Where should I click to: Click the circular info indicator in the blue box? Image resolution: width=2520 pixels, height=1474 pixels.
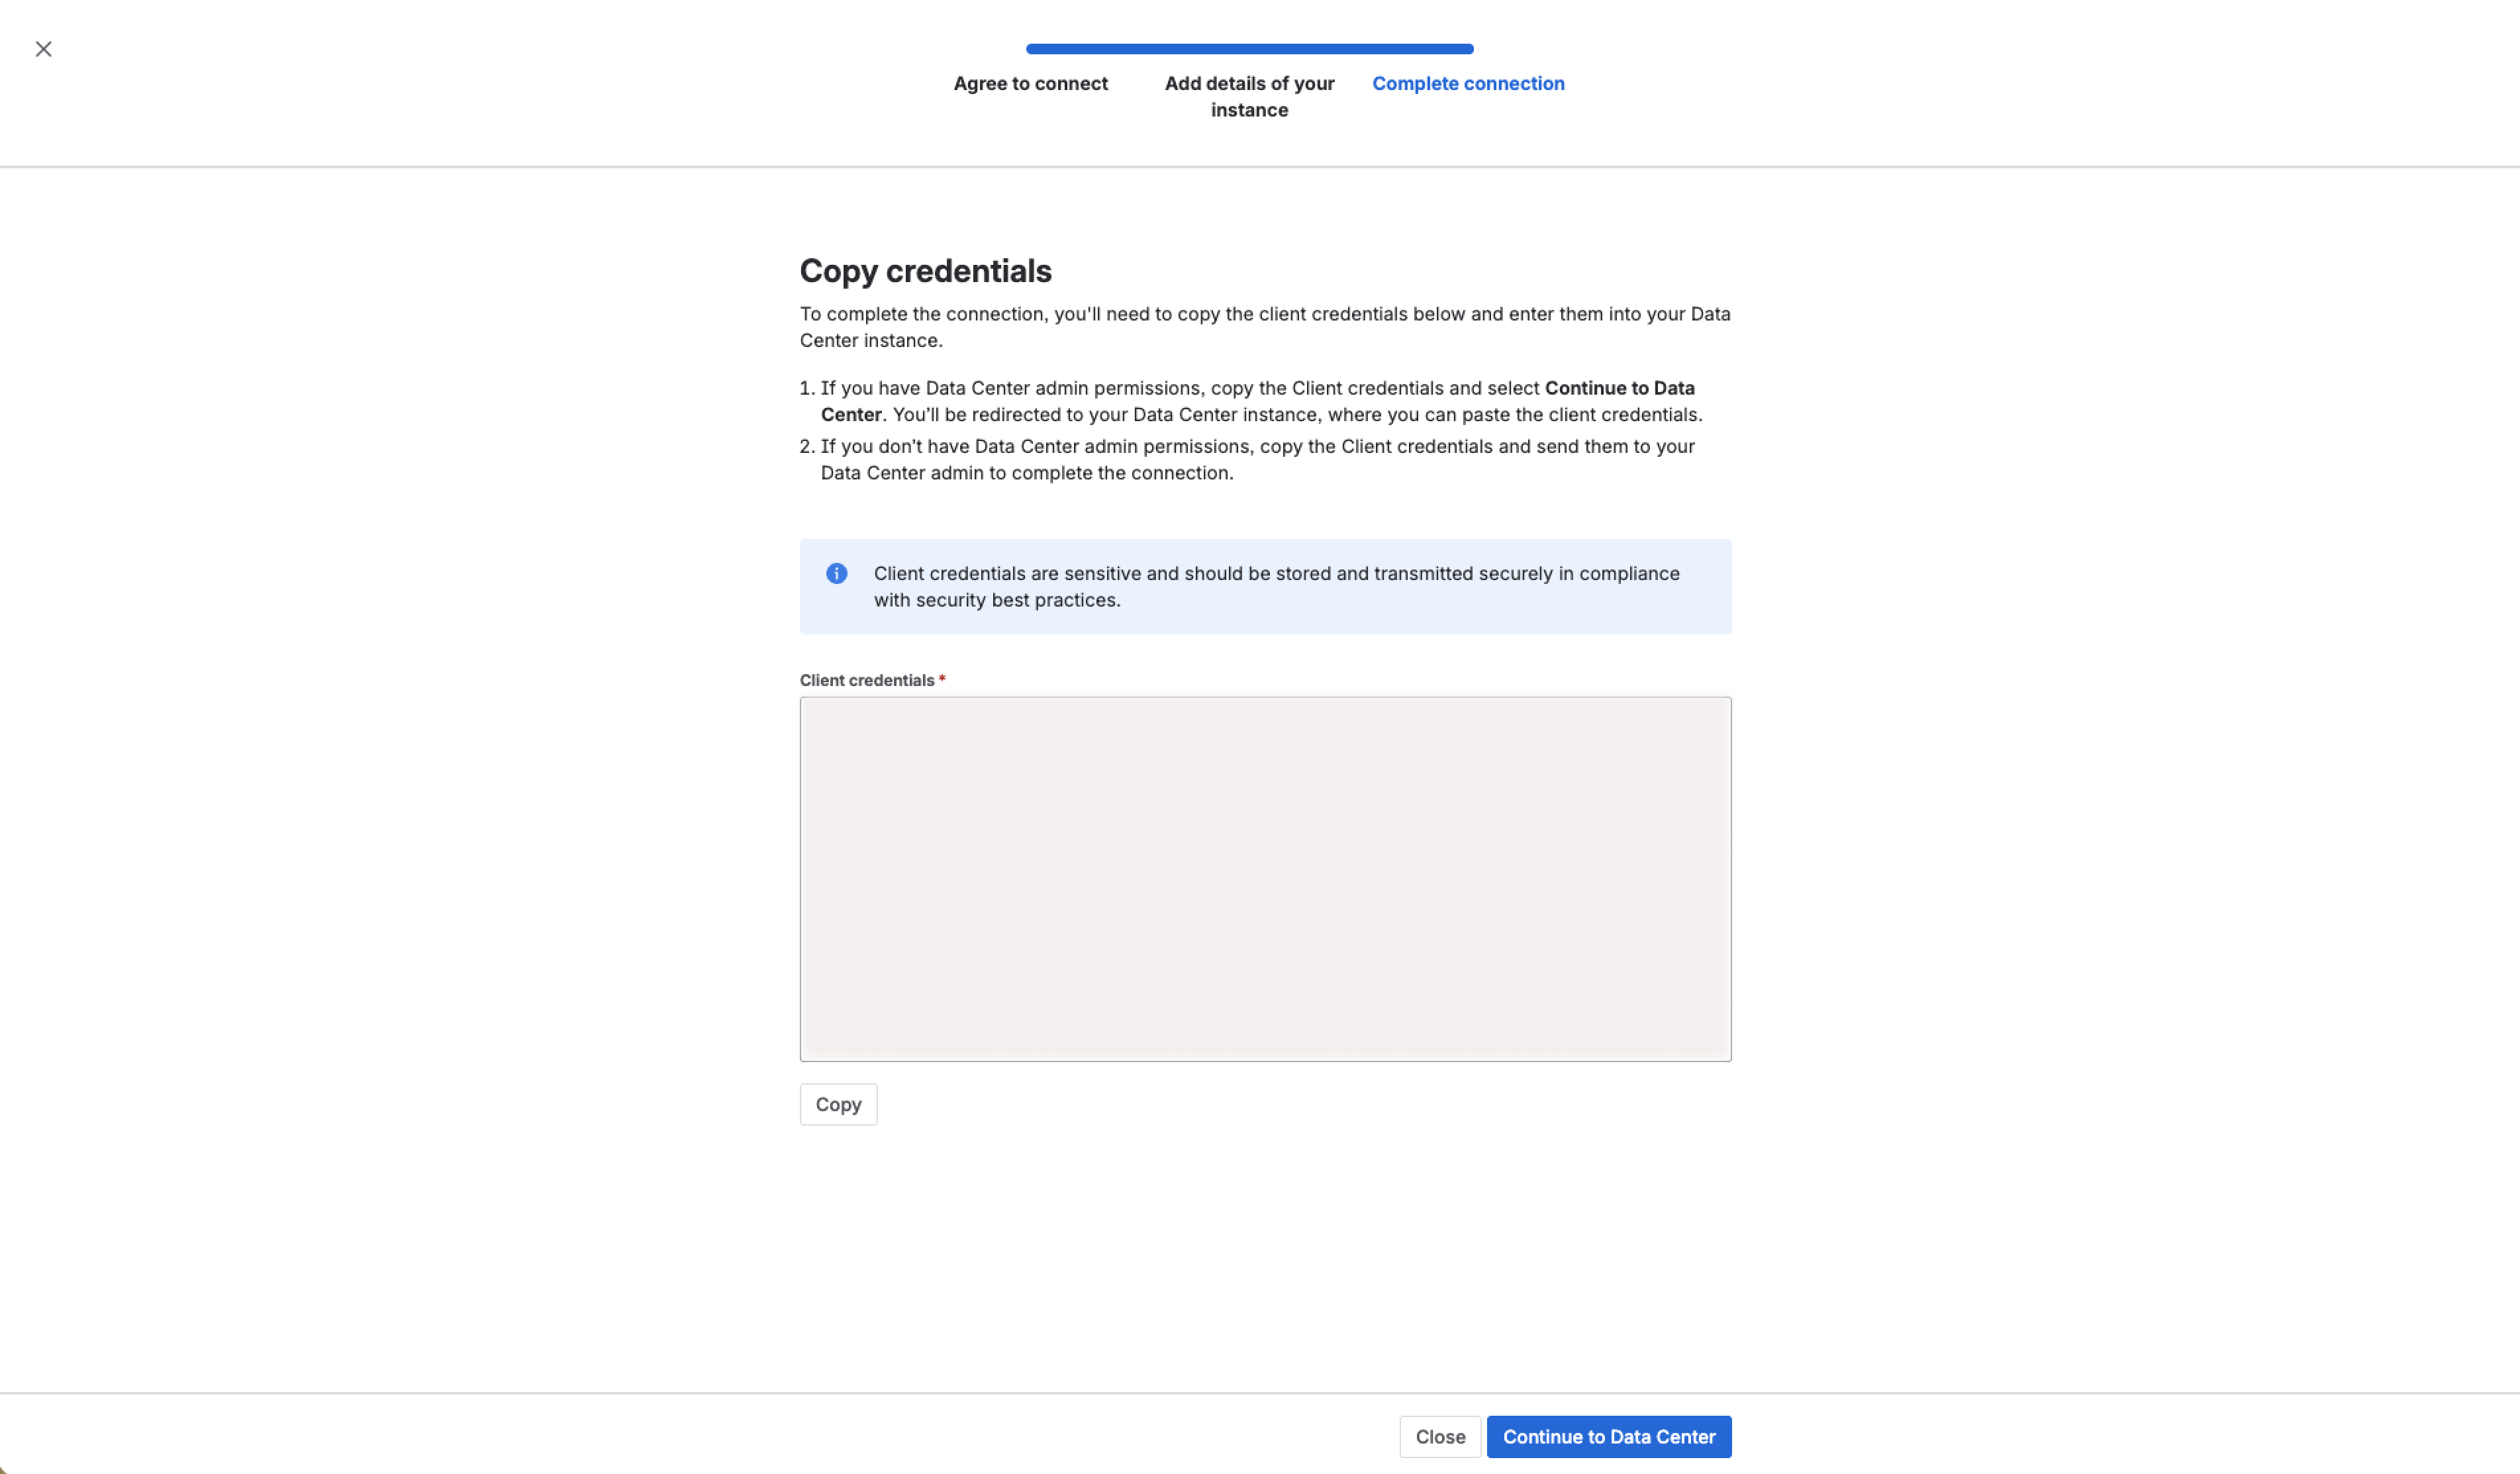[x=836, y=573]
